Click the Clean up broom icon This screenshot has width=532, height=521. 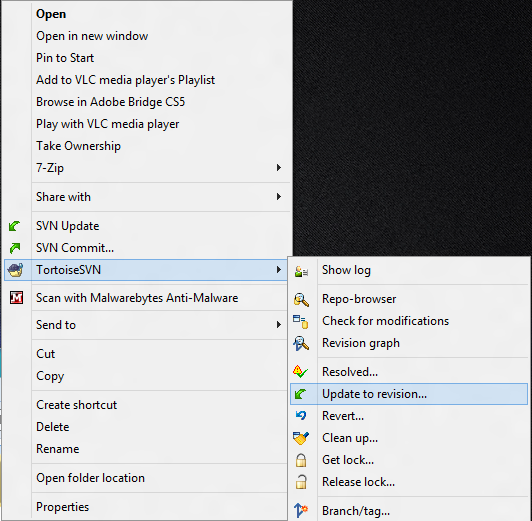pyautogui.click(x=301, y=438)
